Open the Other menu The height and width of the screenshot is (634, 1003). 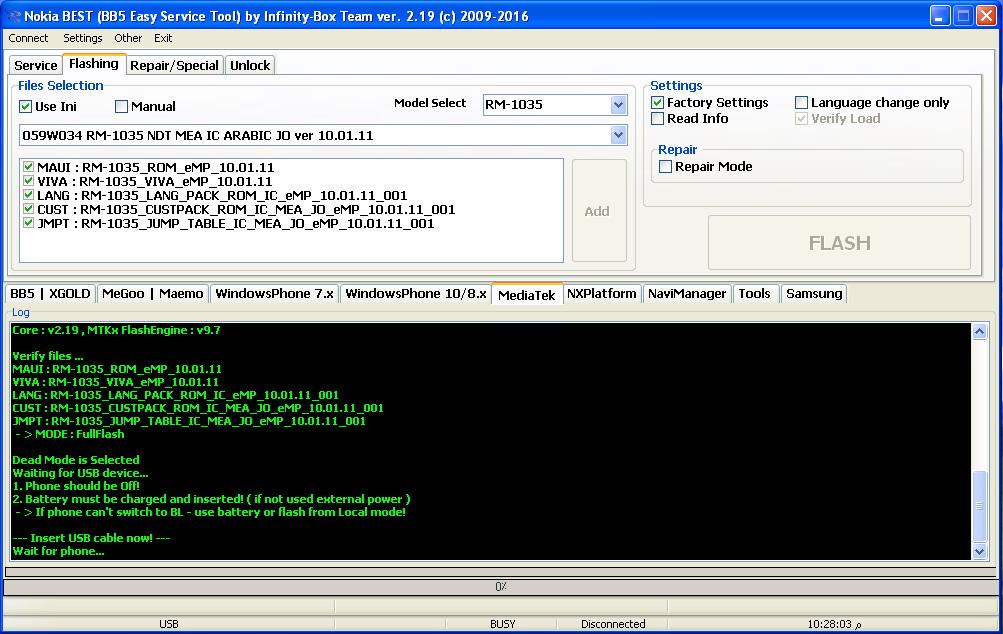click(x=128, y=38)
